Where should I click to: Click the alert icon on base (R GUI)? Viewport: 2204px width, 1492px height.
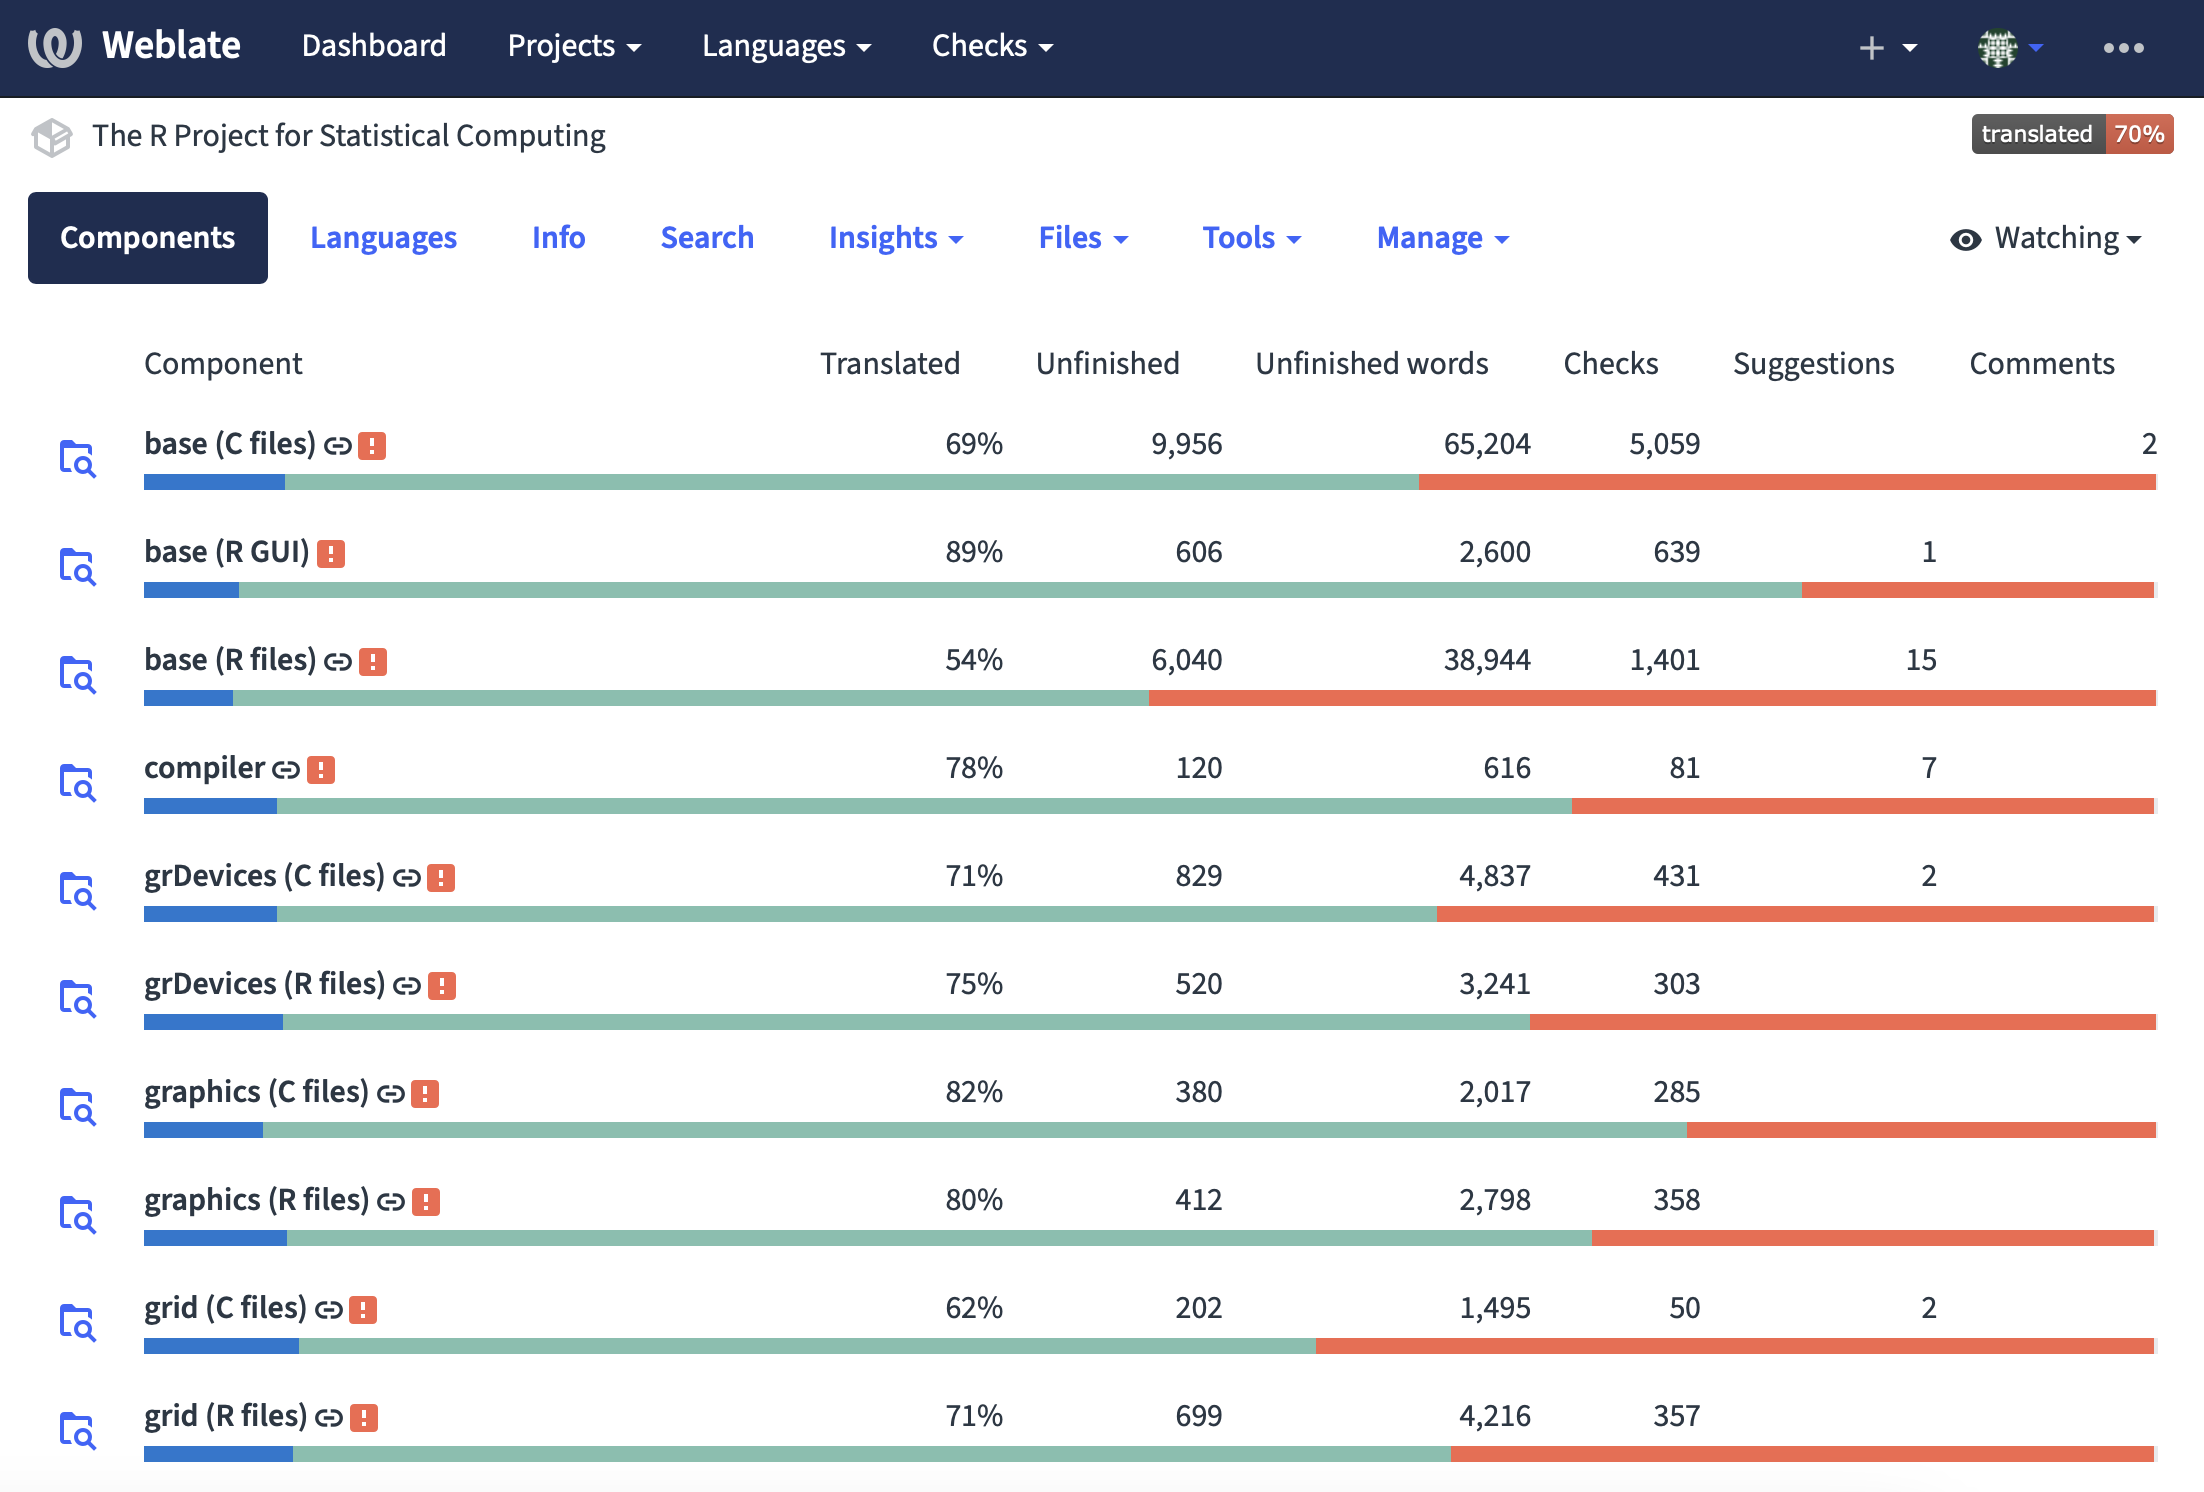pos(331,552)
